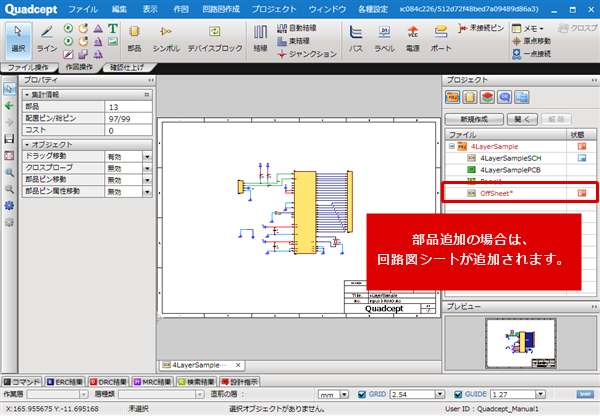600x416 pixels.
Task: Collapse the 集計情報 section
Action: tap(27, 95)
